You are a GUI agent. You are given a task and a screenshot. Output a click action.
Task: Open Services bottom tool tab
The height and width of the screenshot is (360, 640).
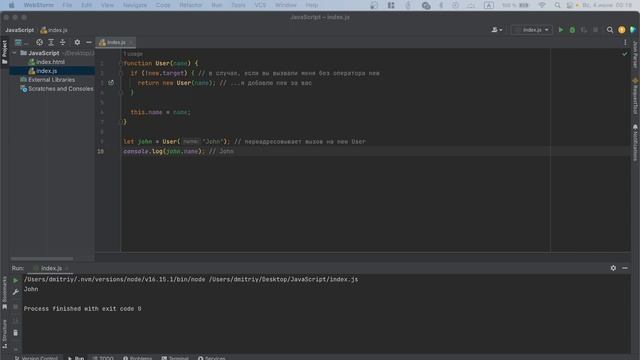coord(211,358)
